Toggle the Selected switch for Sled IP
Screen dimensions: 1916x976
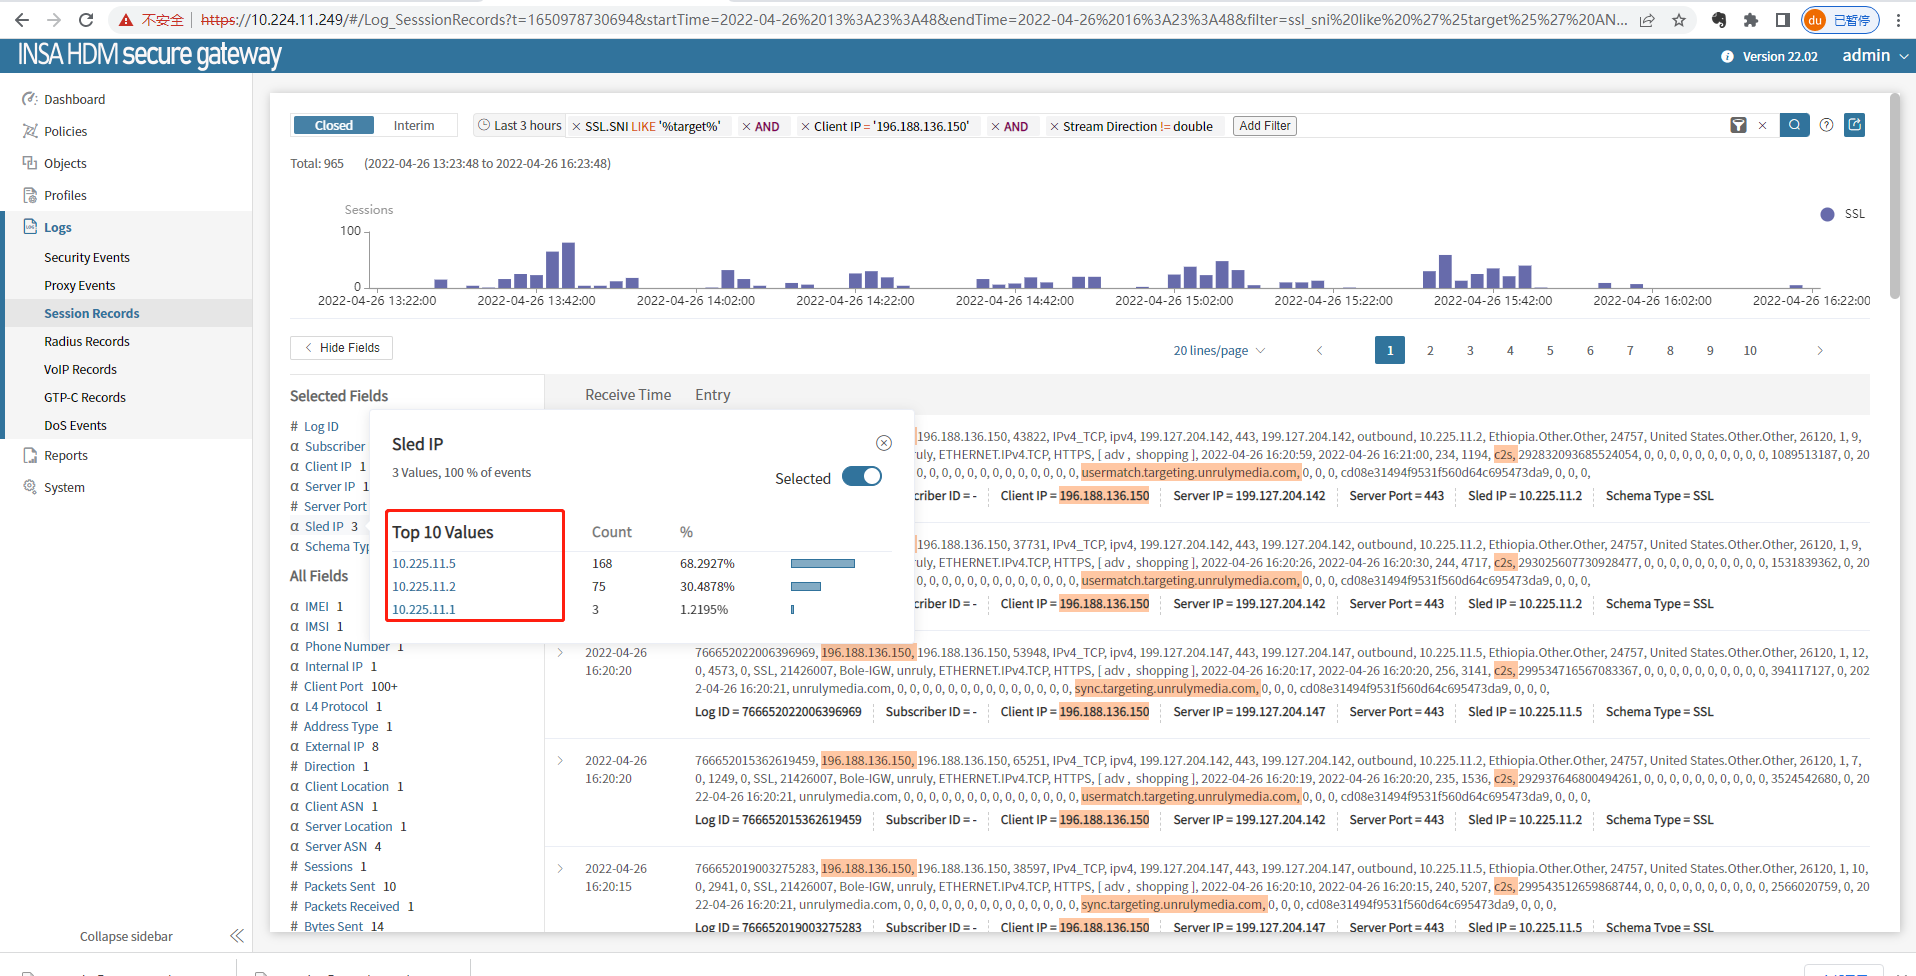click(861, 477)
